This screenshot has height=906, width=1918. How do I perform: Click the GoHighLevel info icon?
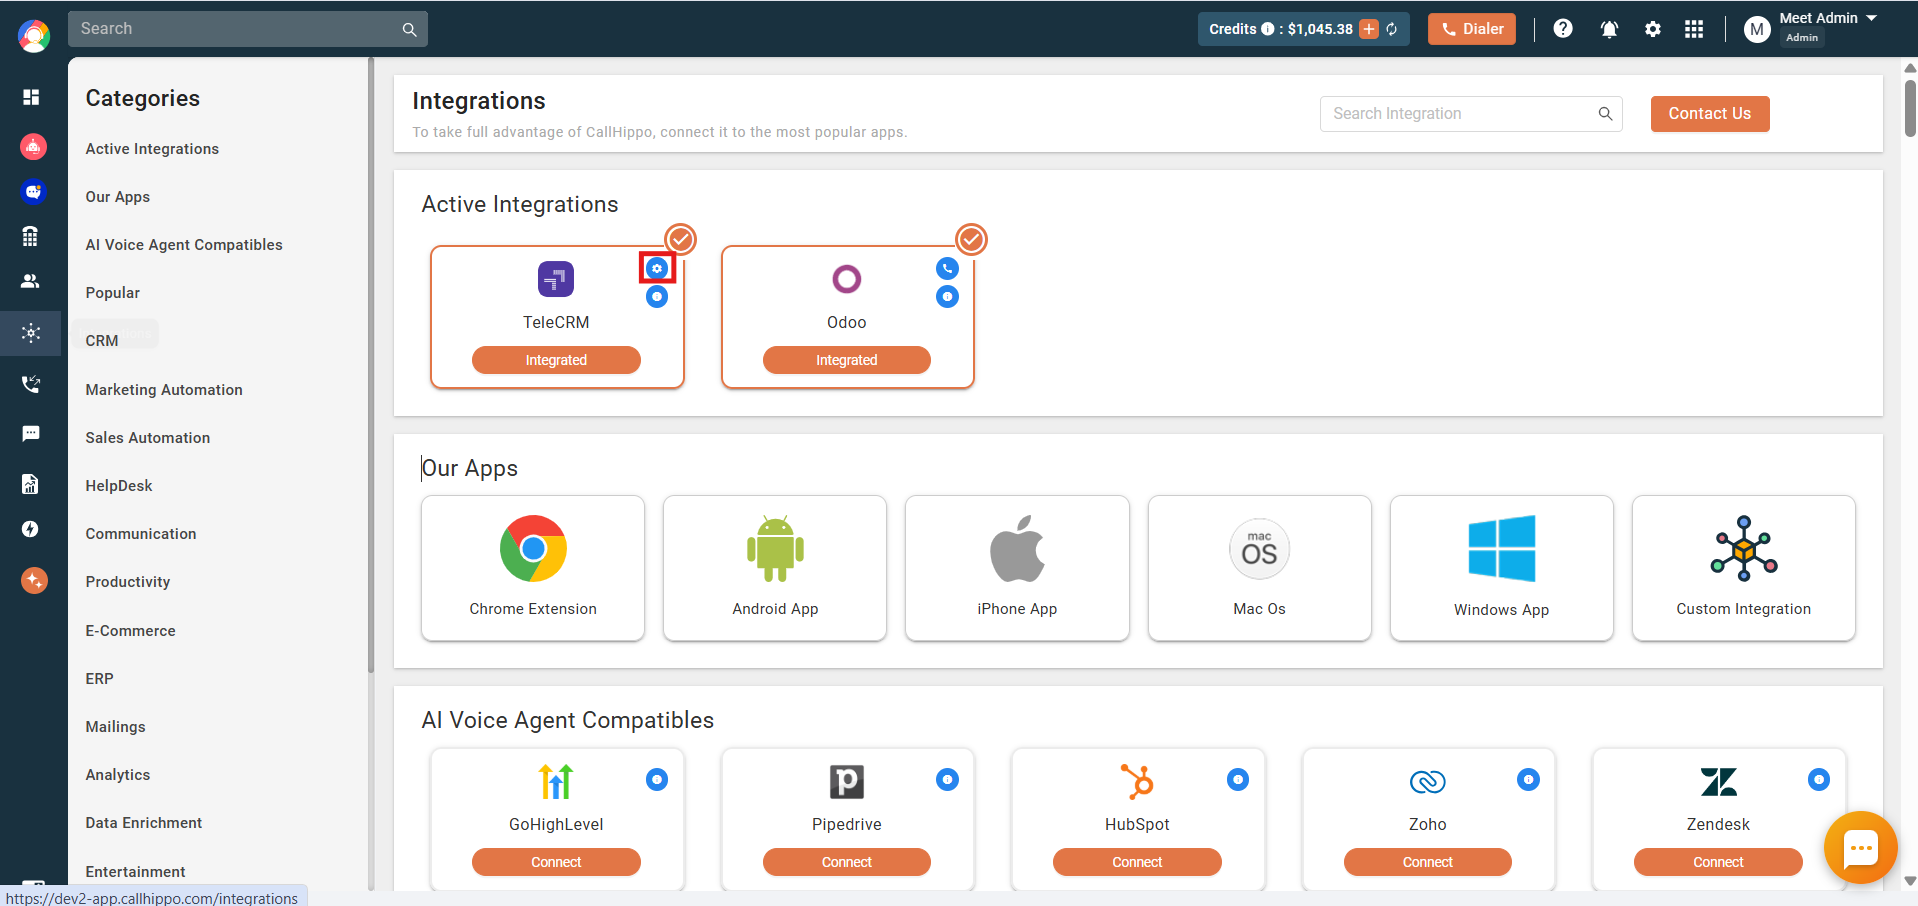click(x=657, y=780)
